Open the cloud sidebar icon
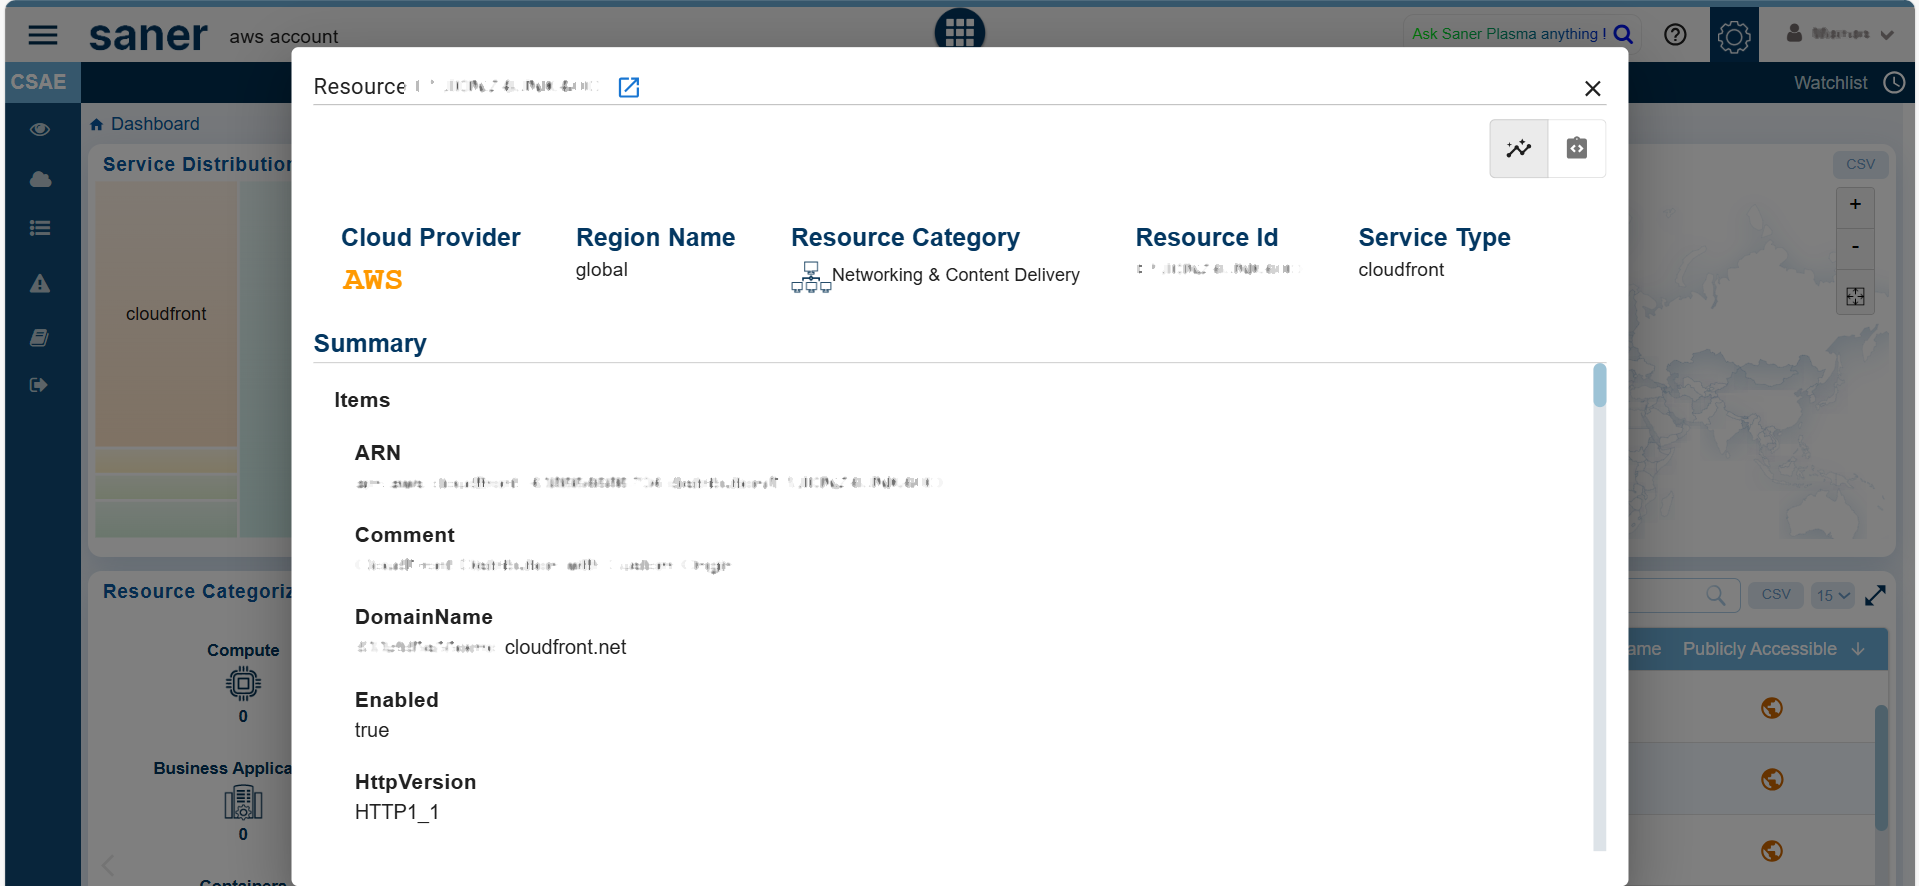The height and width of the screenshot is (886, 1919). point(40,180)
